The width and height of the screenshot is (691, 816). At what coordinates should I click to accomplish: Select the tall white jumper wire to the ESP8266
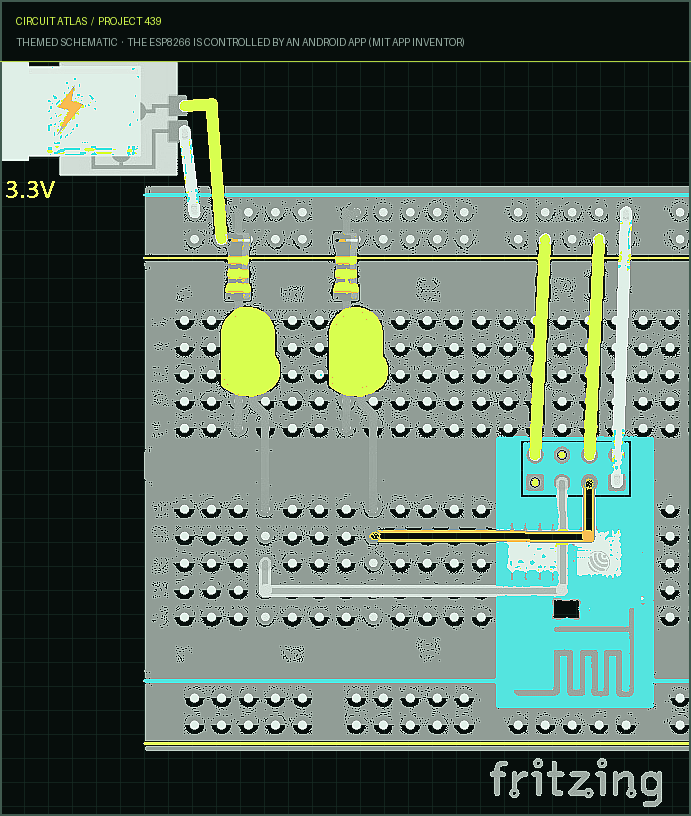[x=622, y=346]
